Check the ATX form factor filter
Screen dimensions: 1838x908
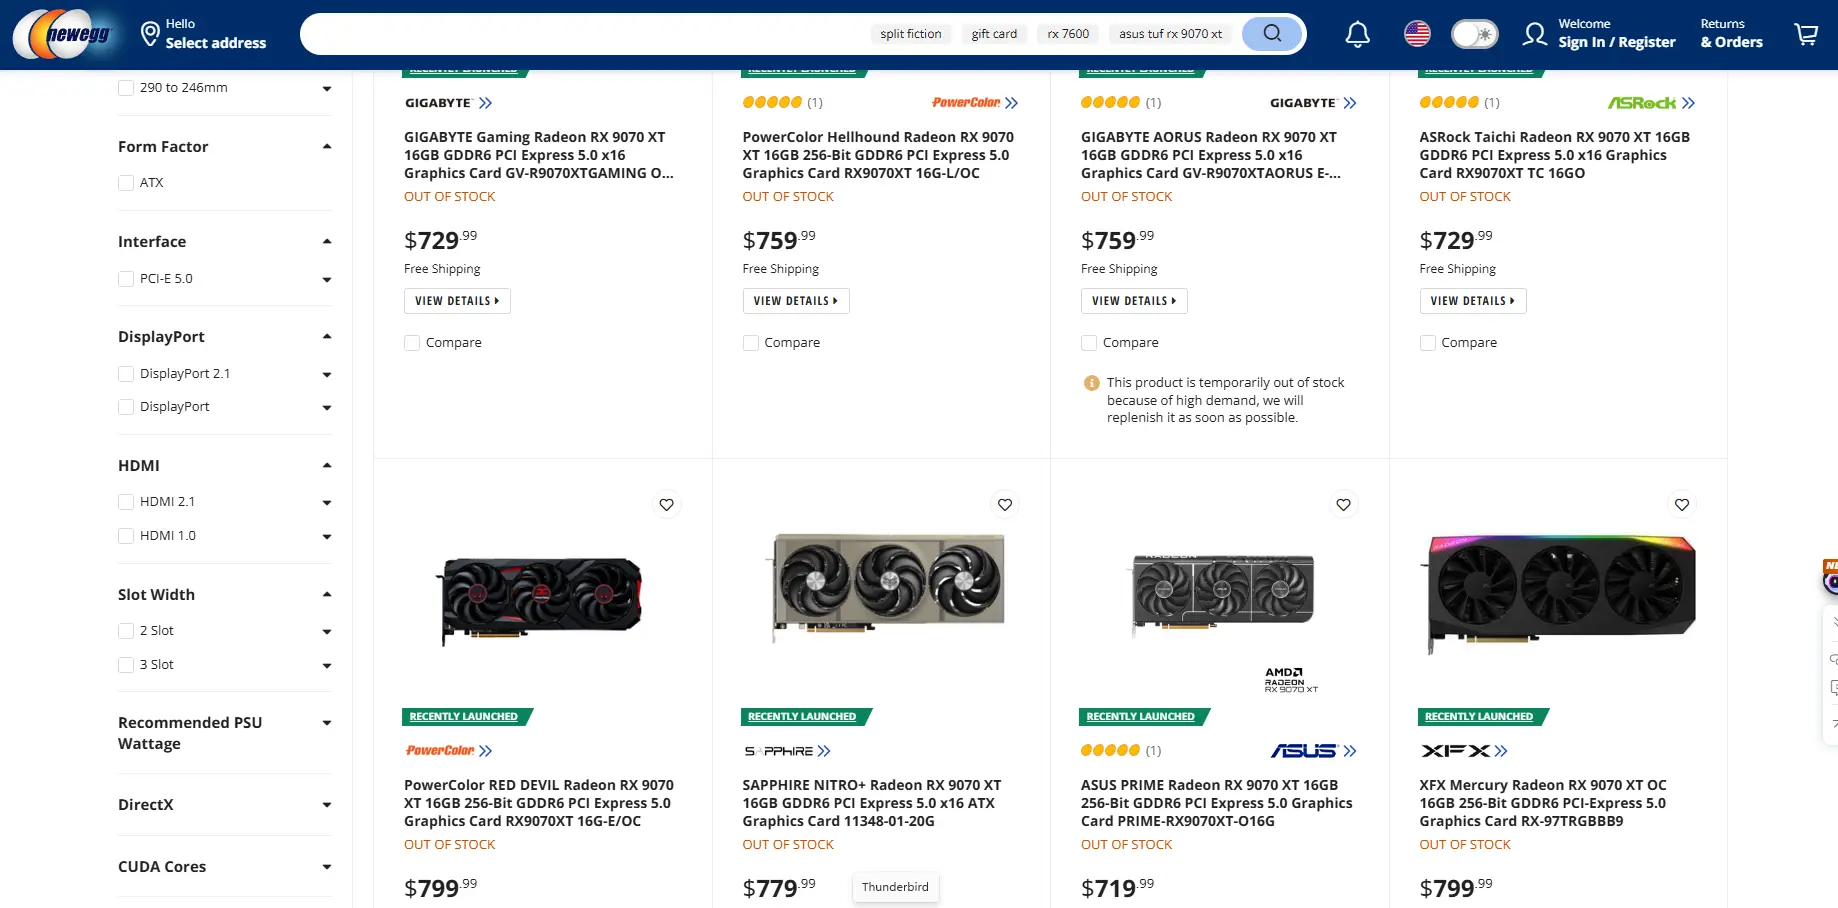tap(126, 183)
